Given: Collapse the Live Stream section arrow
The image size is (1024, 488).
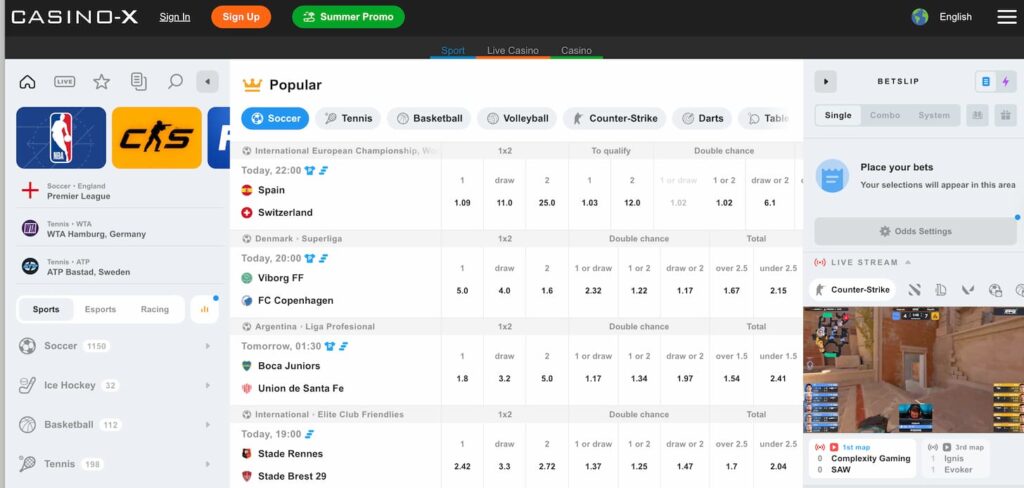Looking at the screenshot, I should click(x=908, y=262).
